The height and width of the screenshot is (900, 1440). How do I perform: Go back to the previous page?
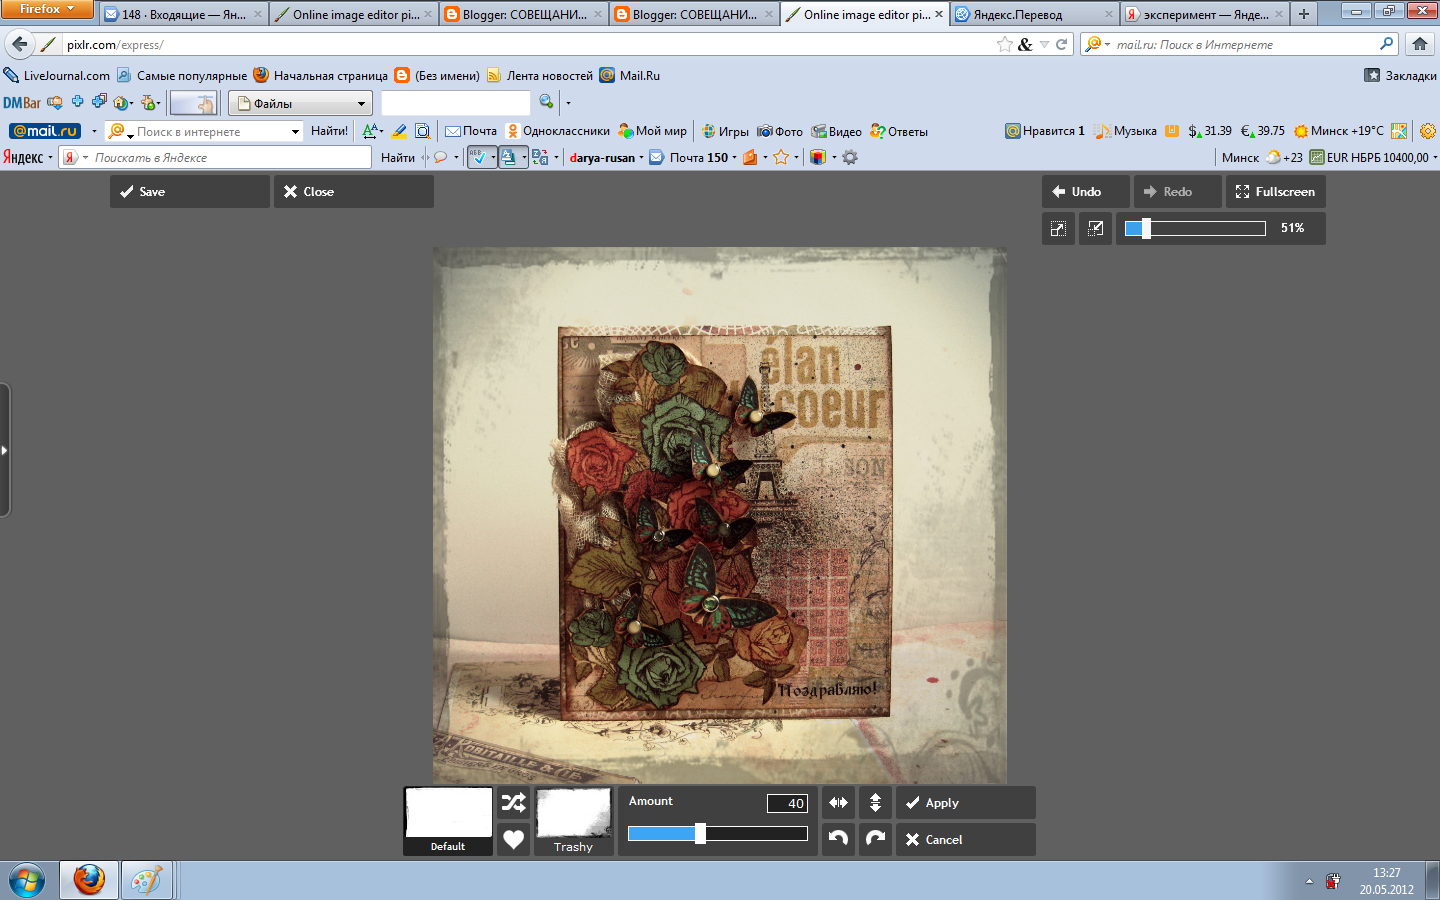[19, 44]
